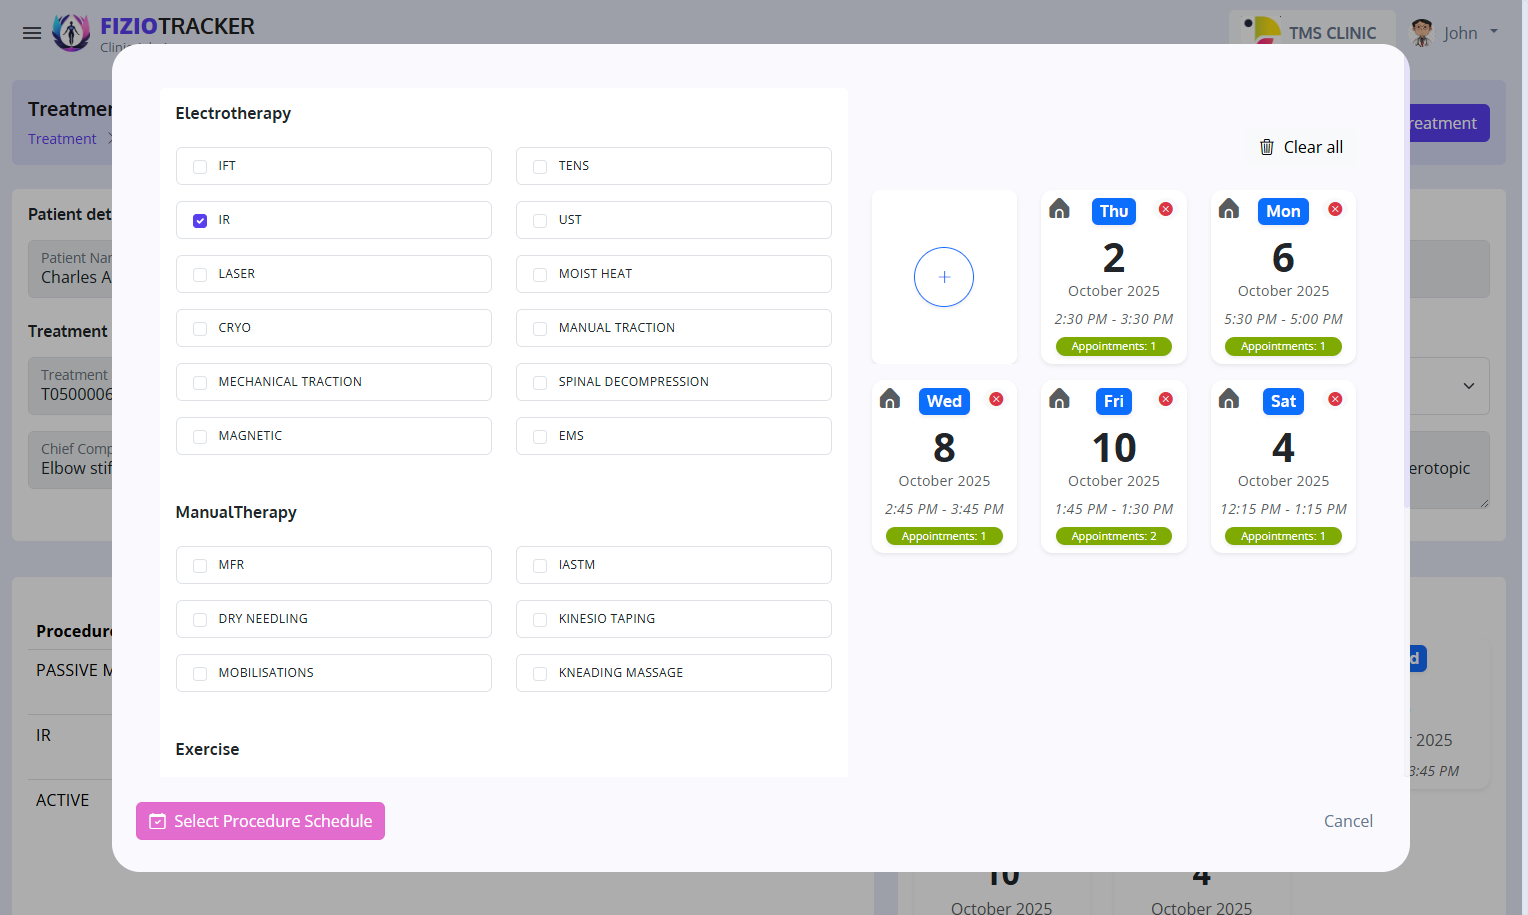Image resolution: width=1528 pixels, height=915 pixels.
Task: Click home icon on Thu 2 card
Action: (x=1059, y=209)
